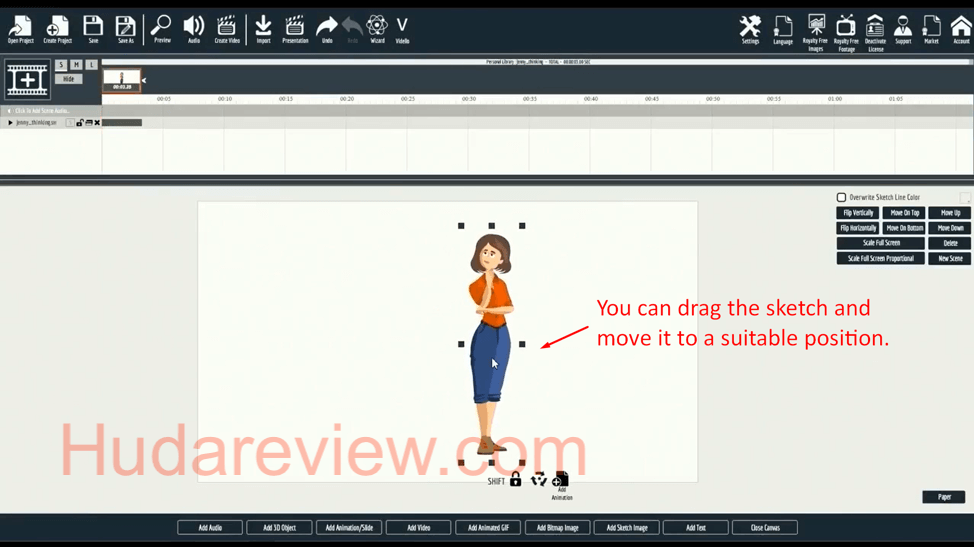
Task: Delete the selected sketch
Action: click(950, 243)
